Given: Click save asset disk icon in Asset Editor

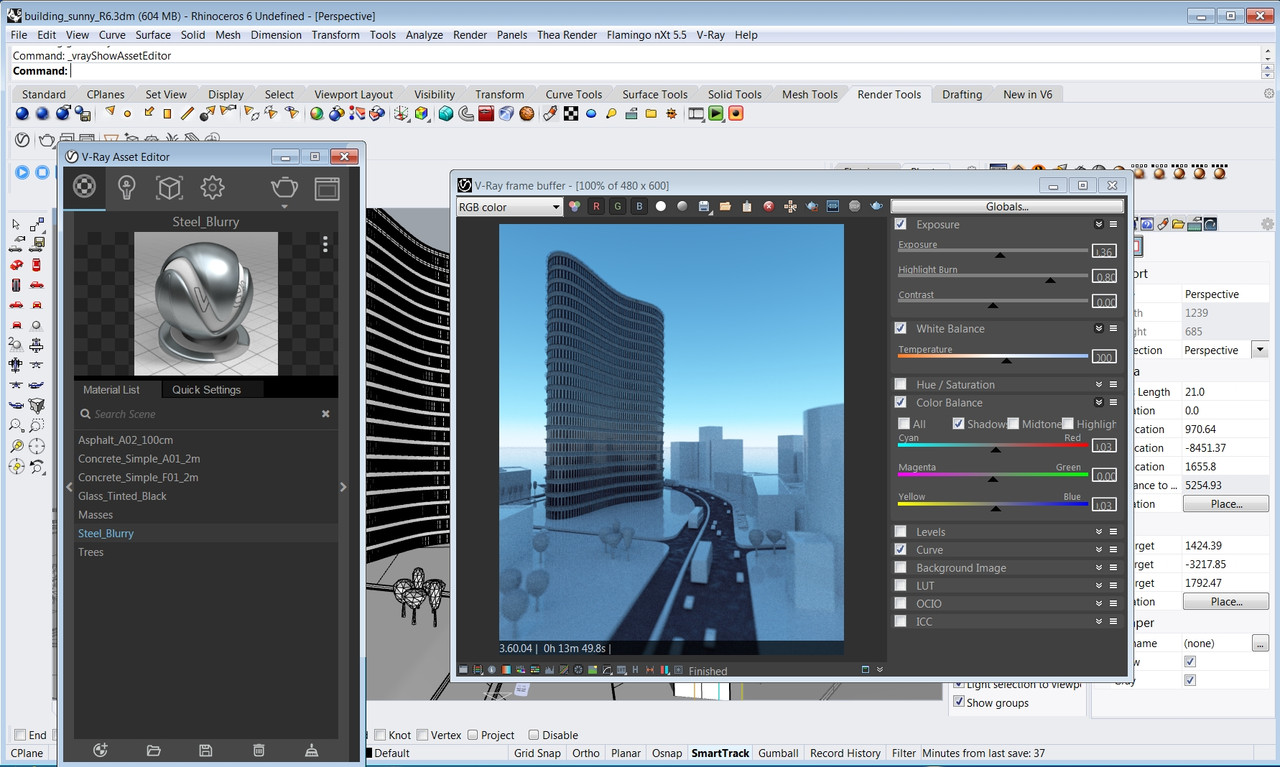Looking at the screenshot, I should (205, 750).
